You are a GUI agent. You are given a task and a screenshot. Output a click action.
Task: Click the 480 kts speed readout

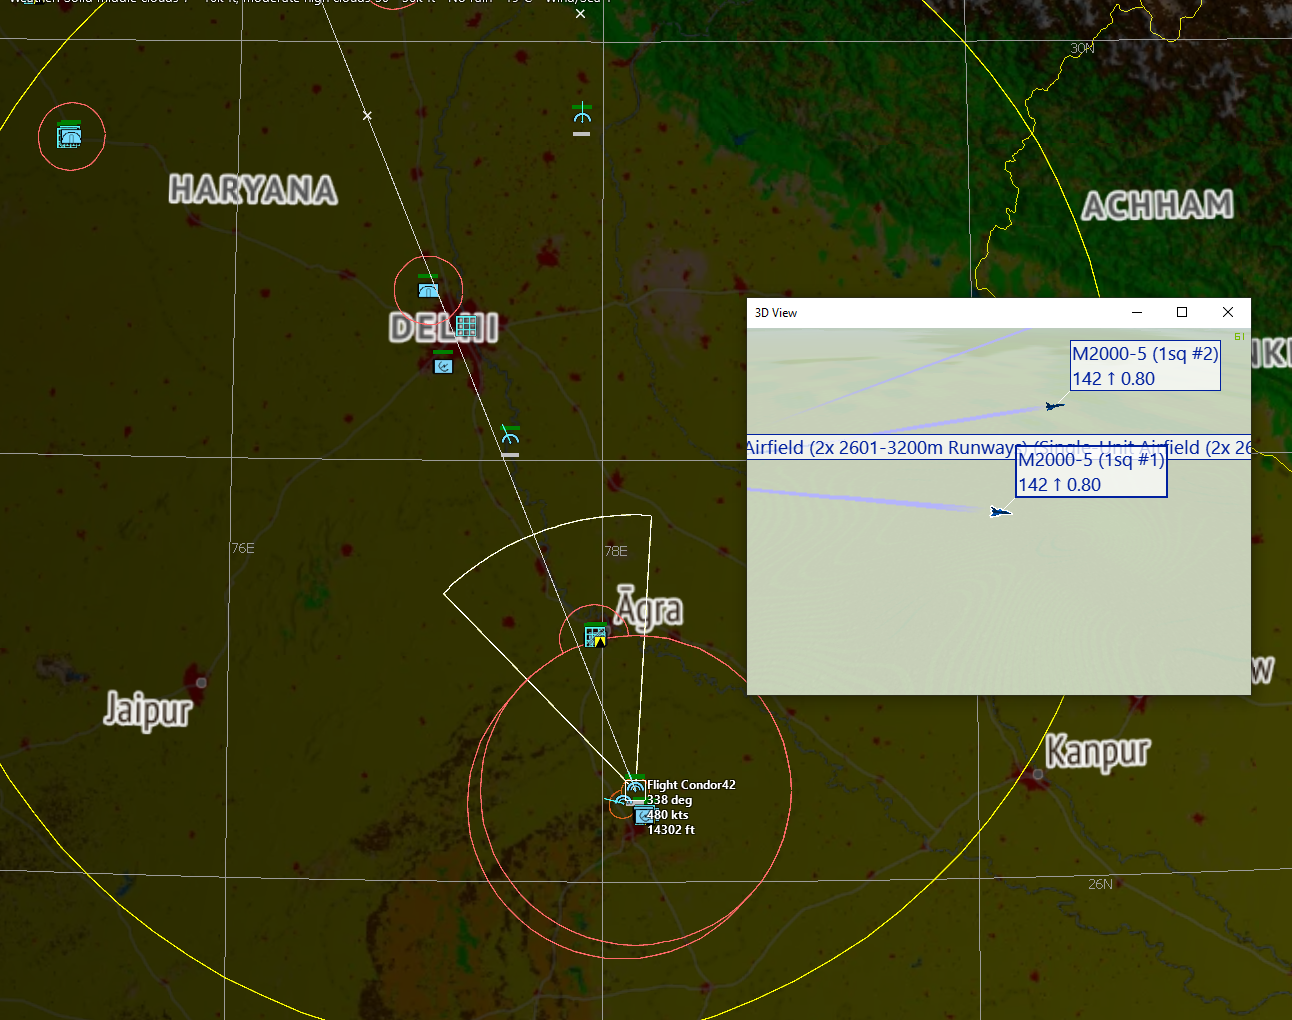[x=668, y=815]
